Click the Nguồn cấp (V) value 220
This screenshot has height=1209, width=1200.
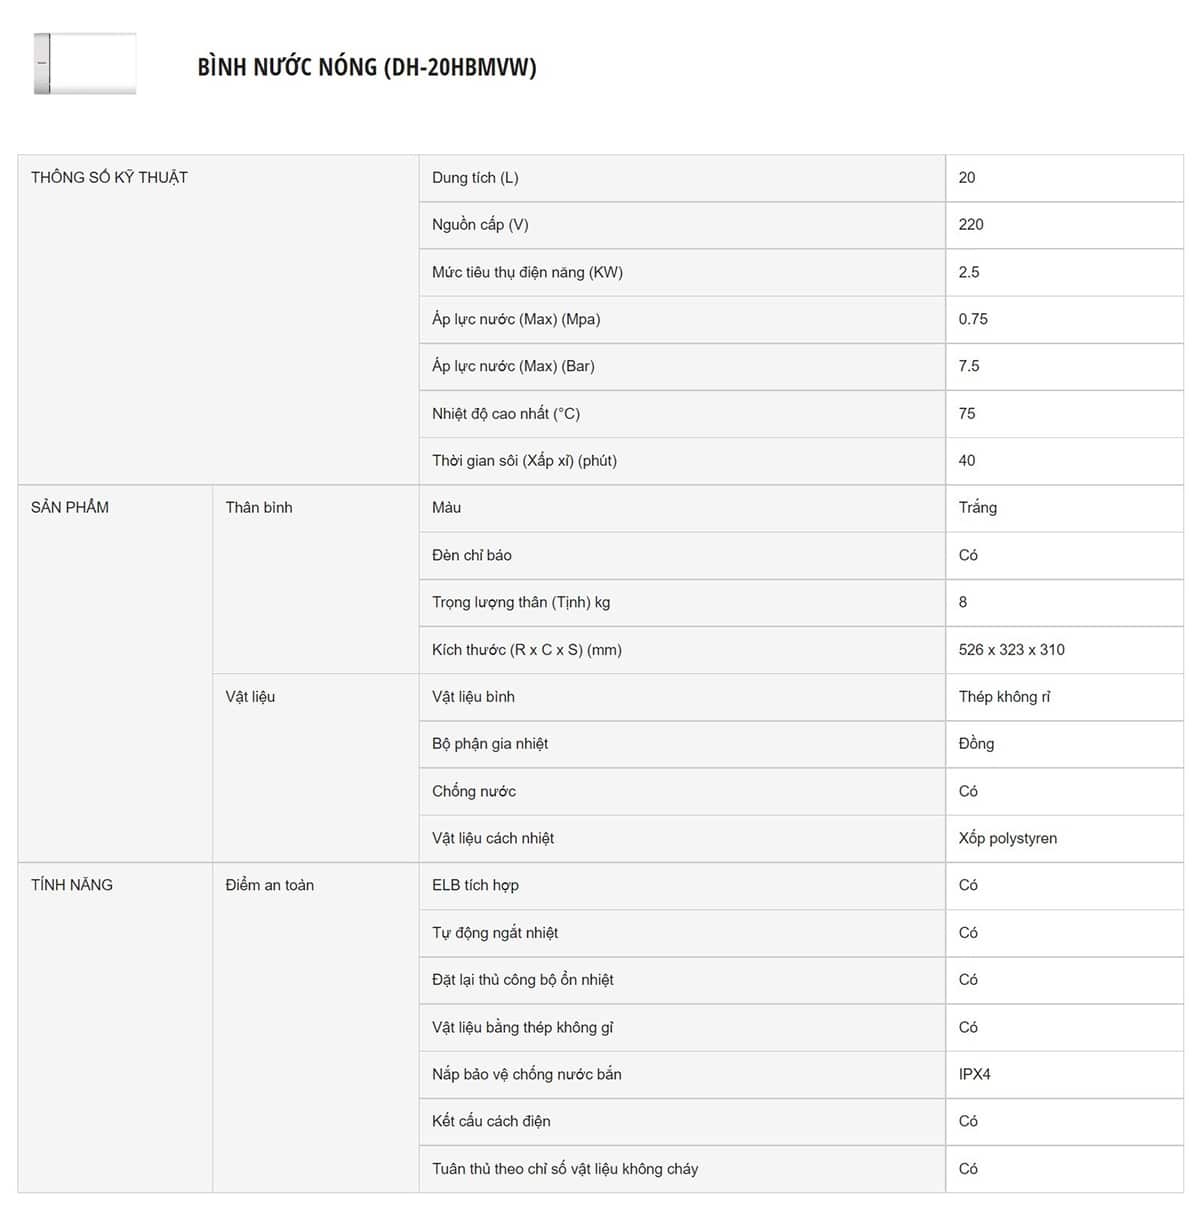point(970,224)
